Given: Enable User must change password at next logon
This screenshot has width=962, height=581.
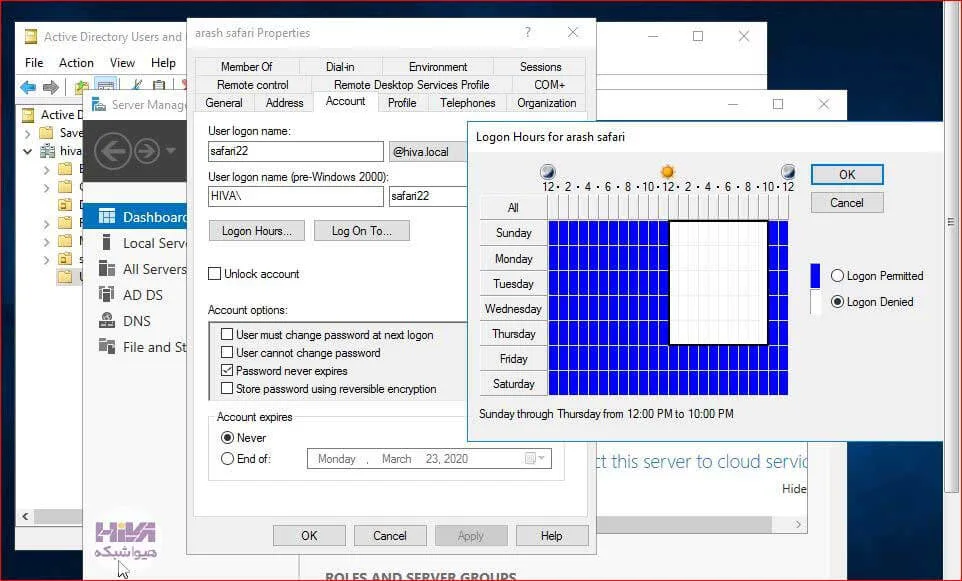Looking at the screenshot, I should 227,334.
